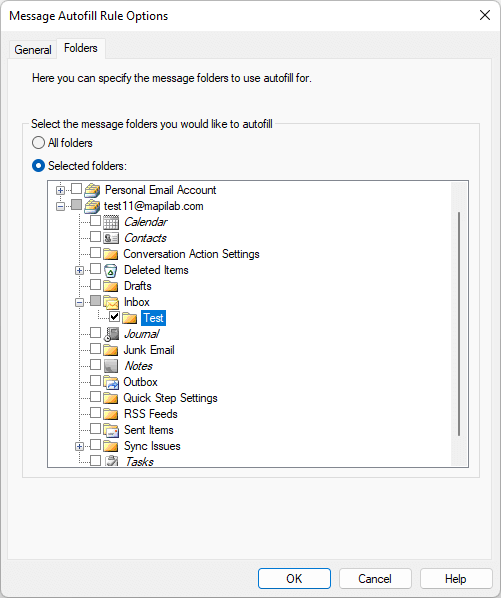Click the Inbox envelope folder icon
Screen dimensions: 501x598
pyautogui.click(x=111, y=302)
